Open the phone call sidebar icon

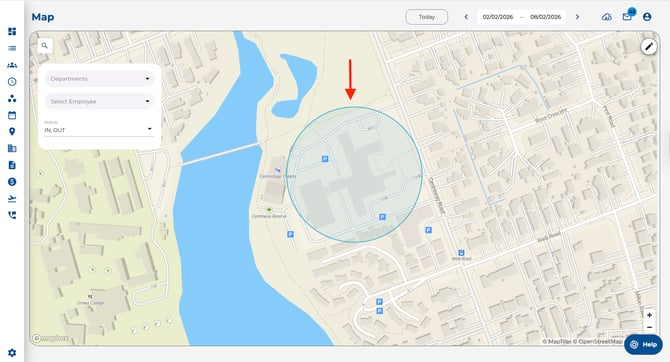(12, 215)
